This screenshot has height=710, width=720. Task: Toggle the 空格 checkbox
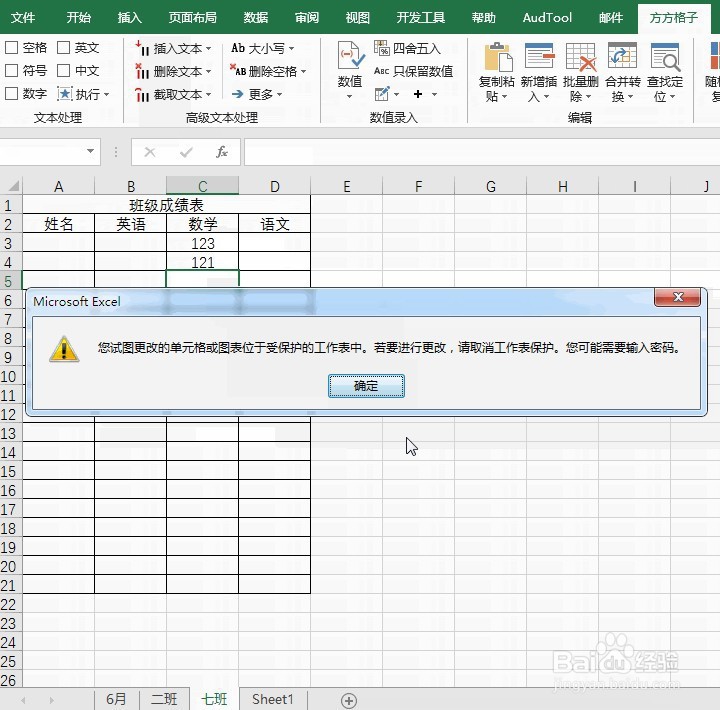point(11,47)
